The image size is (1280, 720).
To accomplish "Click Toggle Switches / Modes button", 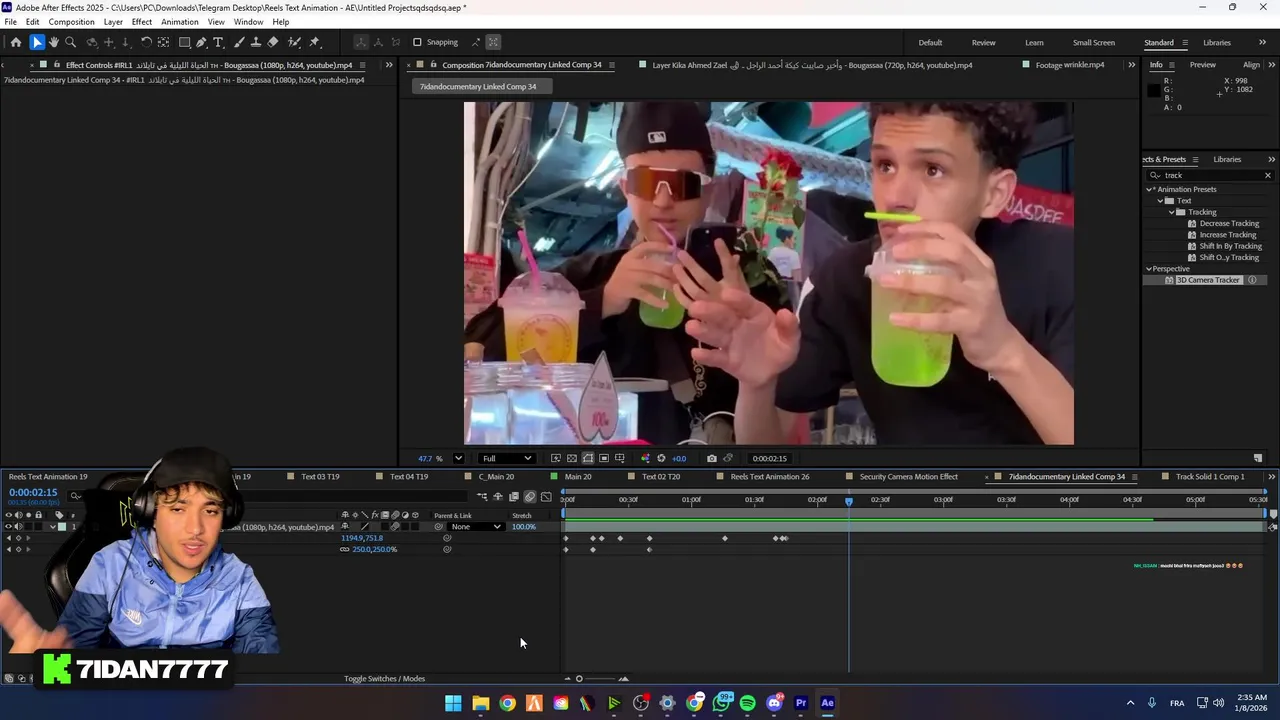I will [x=385, y=679].
